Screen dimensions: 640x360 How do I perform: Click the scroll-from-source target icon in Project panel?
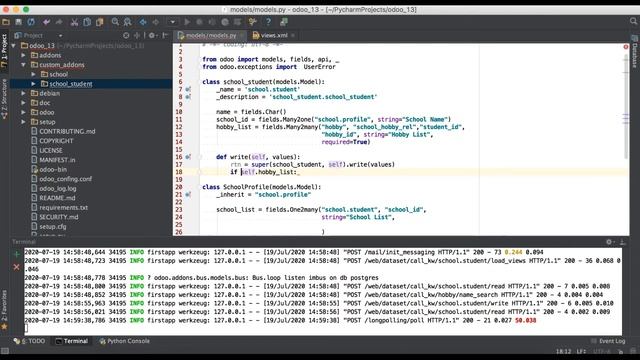tap(126, 36)
